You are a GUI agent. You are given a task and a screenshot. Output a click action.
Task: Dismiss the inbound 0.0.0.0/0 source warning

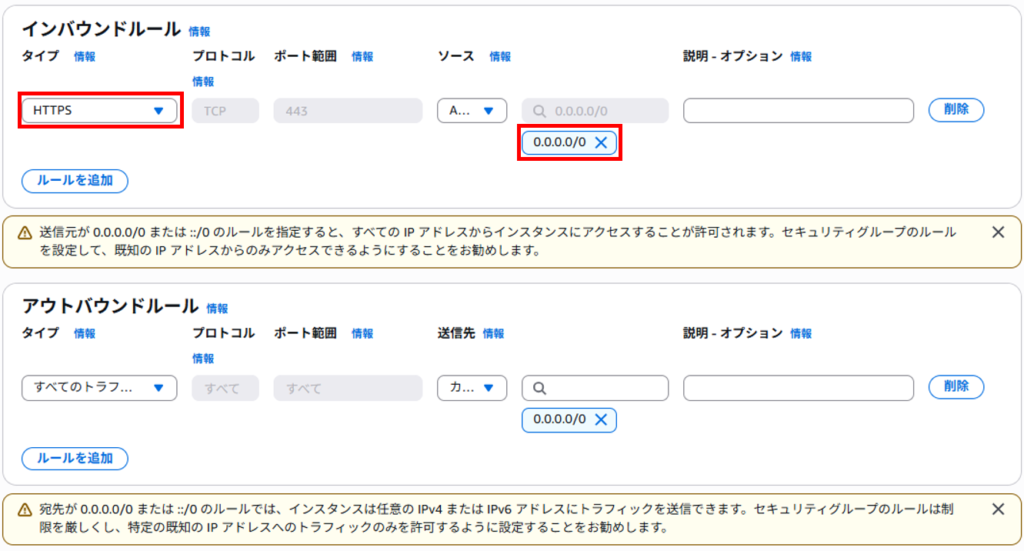[998, 232]
